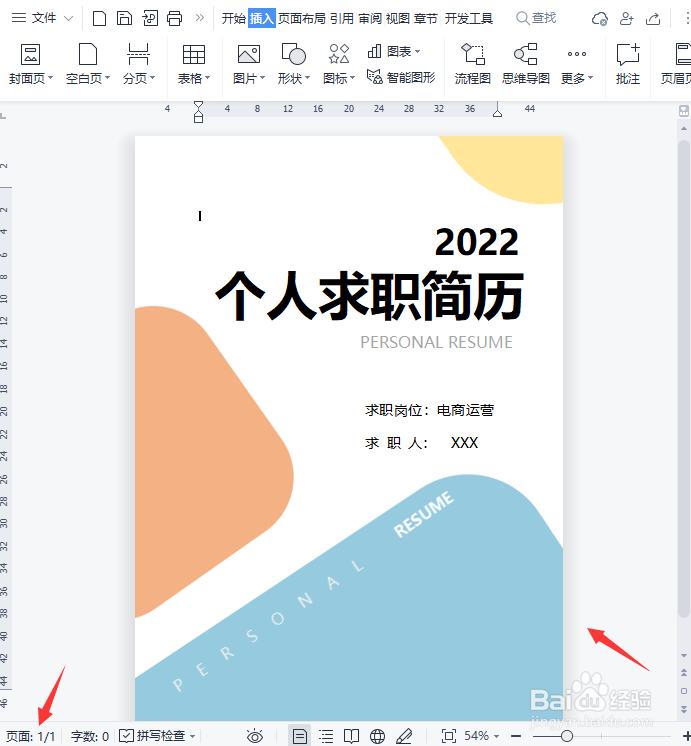691x746 pixels.
Task: Click the scroll down arrow
Action: tap(684, 656)
